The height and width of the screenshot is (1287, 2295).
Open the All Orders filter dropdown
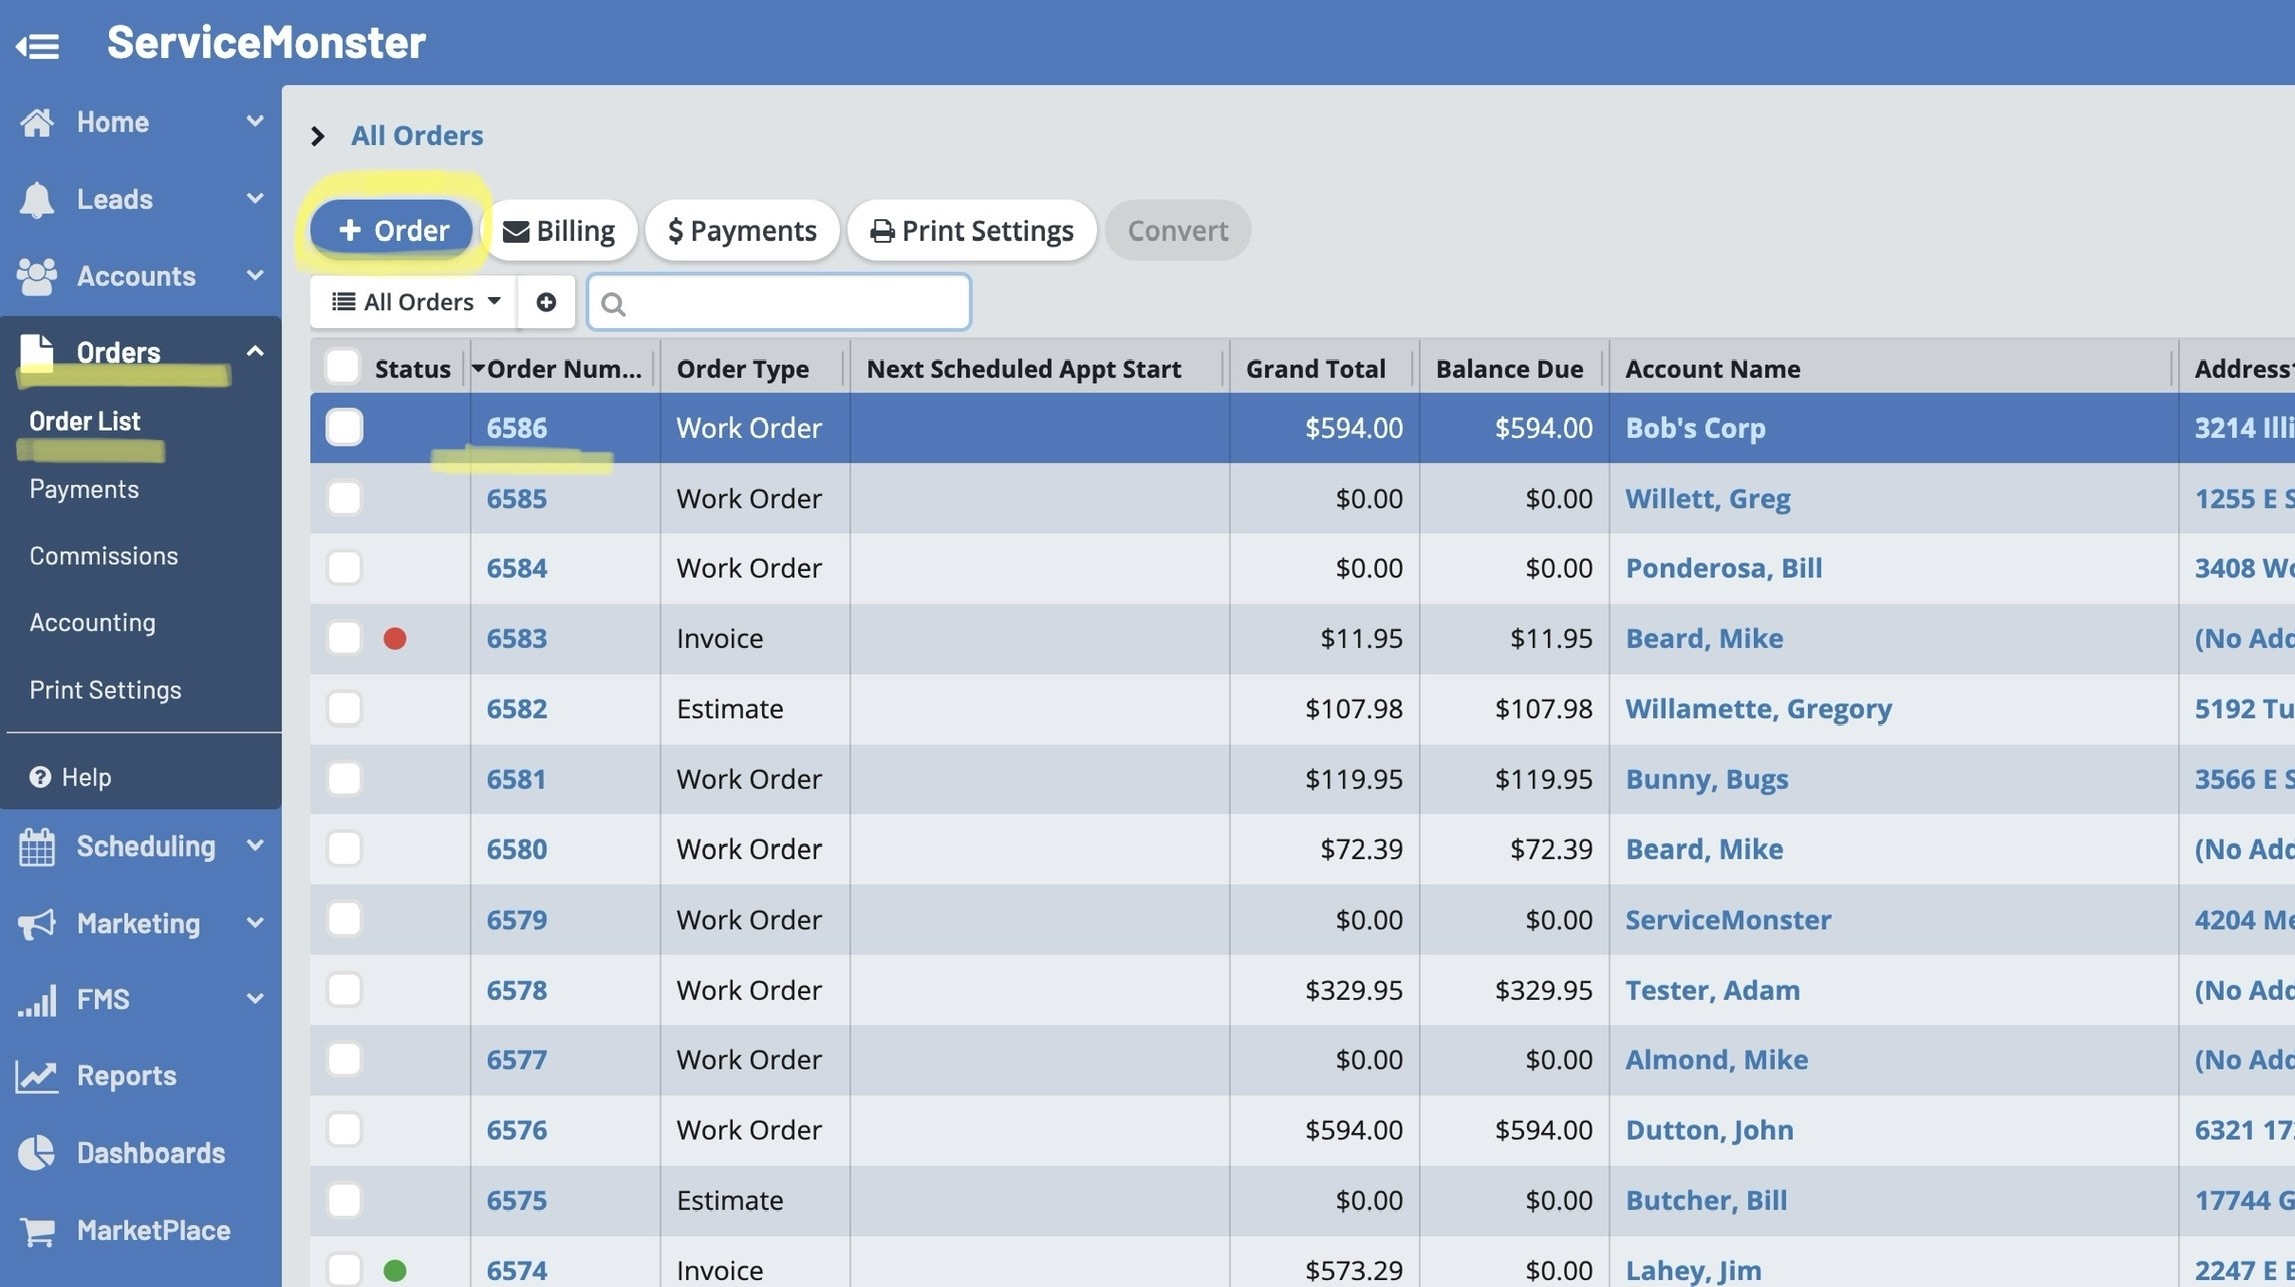click(x=415, y=302)
